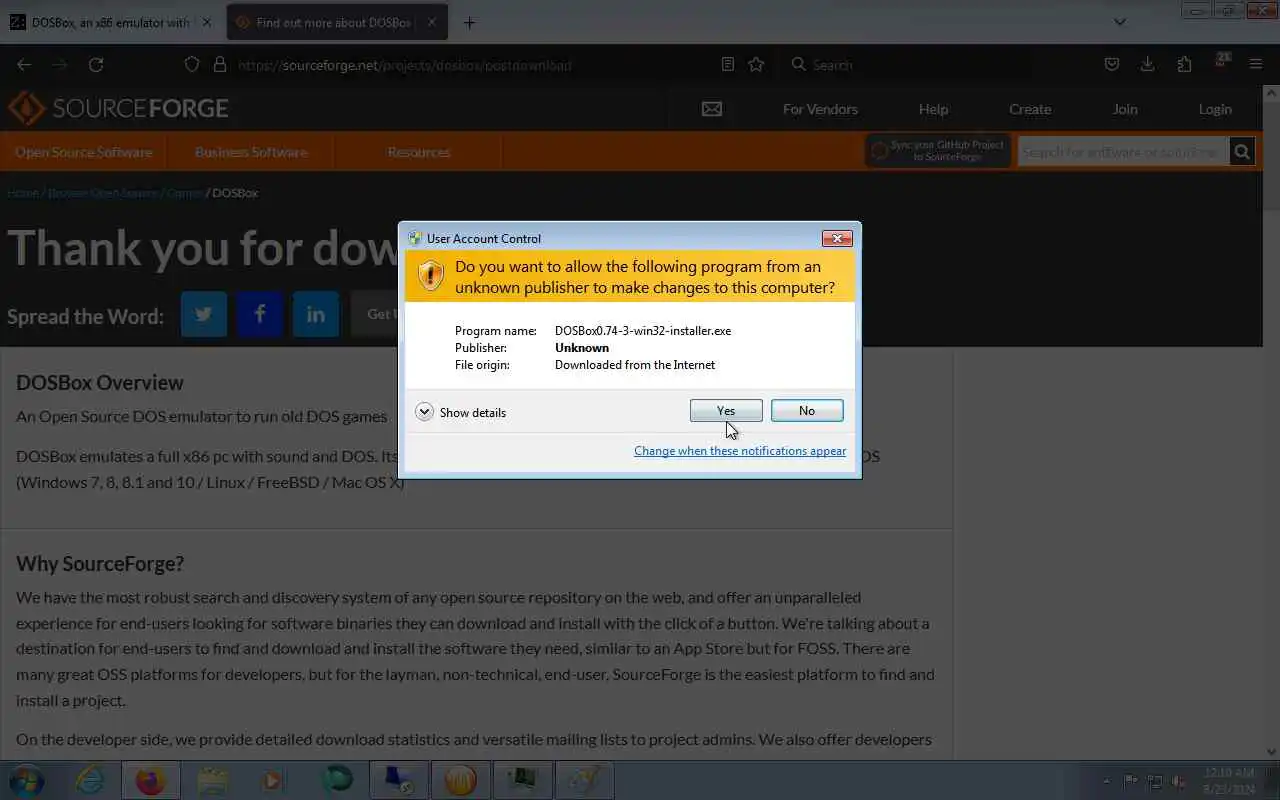Click the SourceForge search magnifier button
1280x800 pixels.
[x=1242, y=152]
